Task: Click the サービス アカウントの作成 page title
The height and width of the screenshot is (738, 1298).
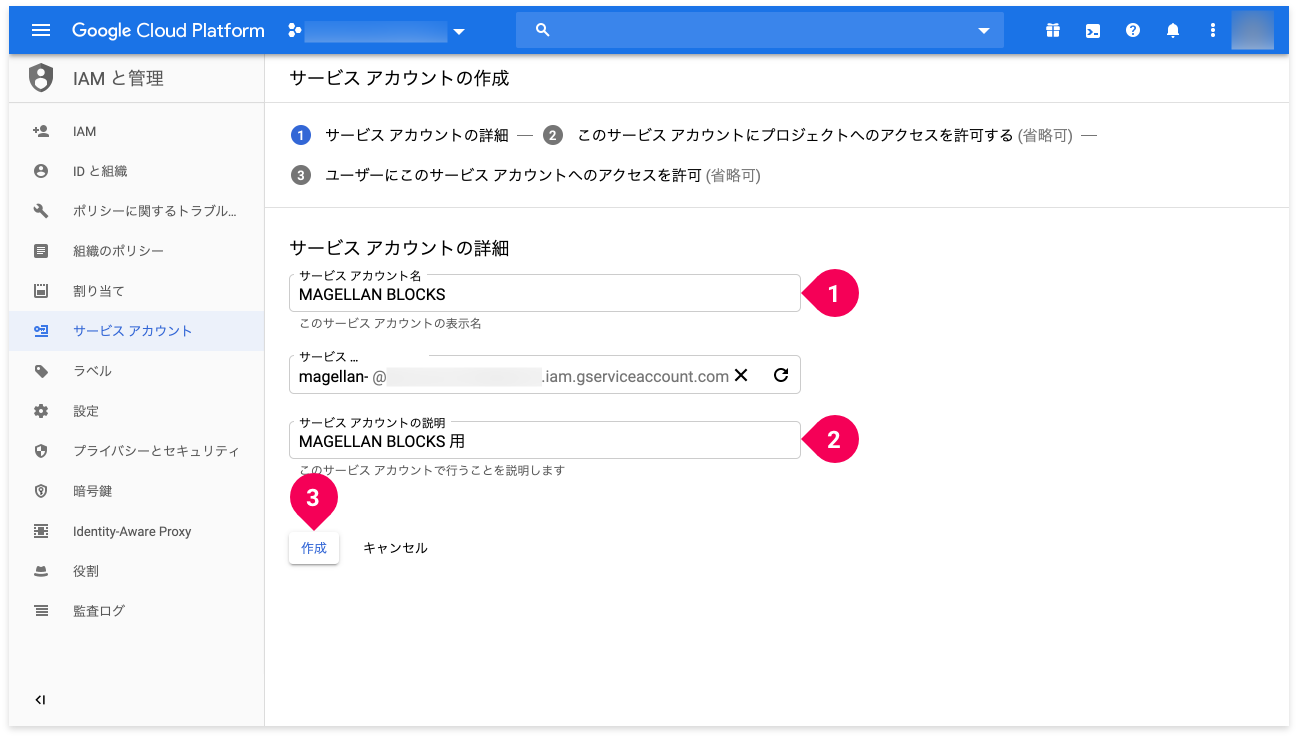Action: coord(399,78)
